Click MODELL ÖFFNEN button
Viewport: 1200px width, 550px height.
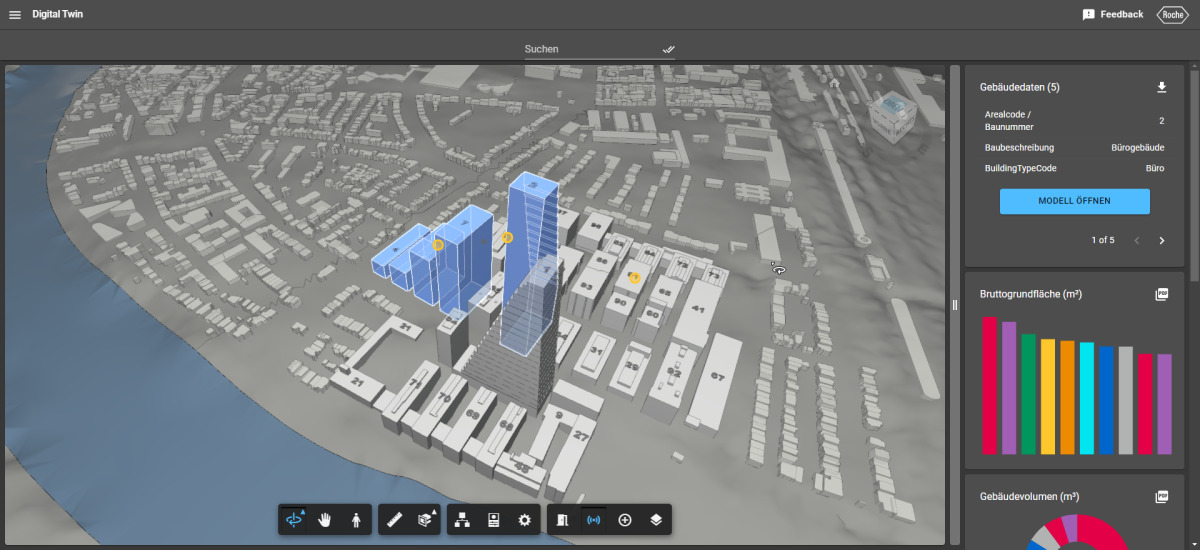[x=1075, y=201]
